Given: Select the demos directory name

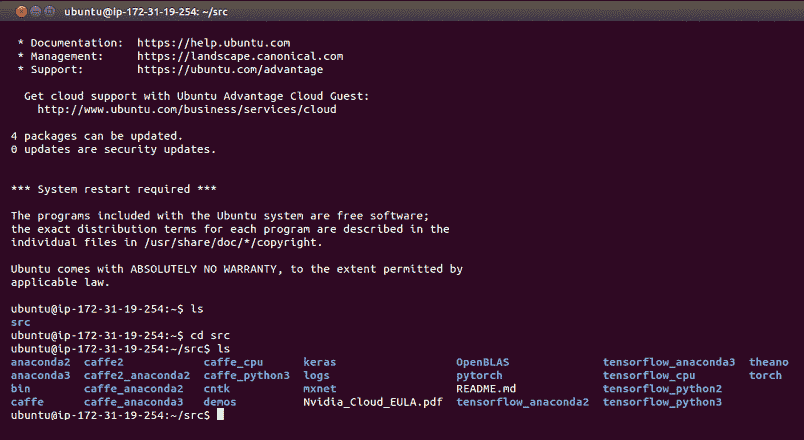Looking at the screenshot, I should pos(220,403).
